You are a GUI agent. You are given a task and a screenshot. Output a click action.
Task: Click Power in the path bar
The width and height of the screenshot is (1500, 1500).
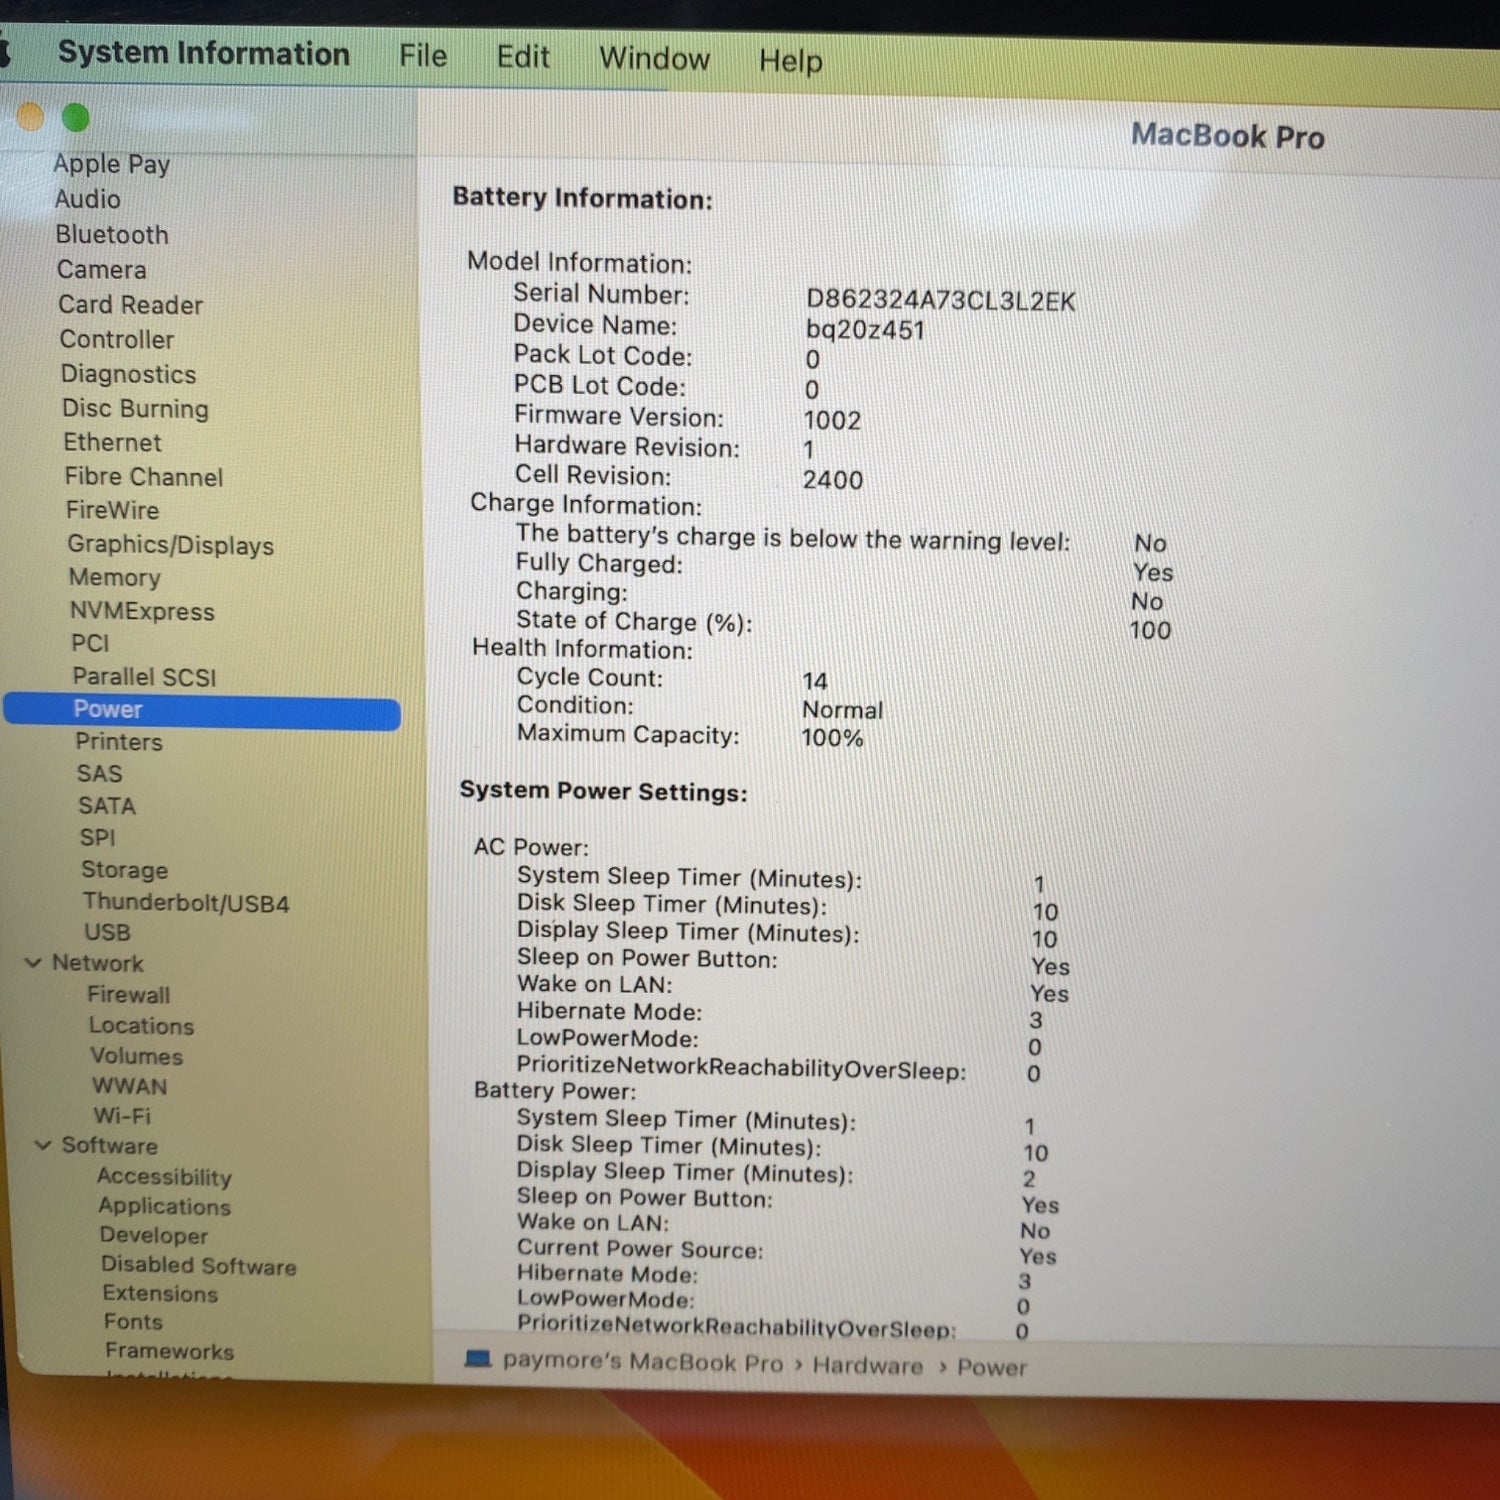click(992, 1367)
